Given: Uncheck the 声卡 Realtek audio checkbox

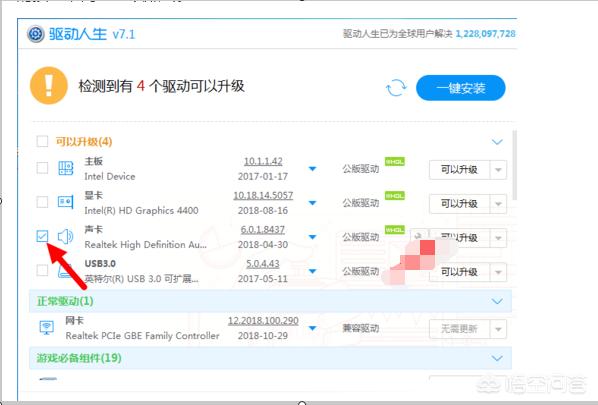Looking at the screenshot, I should tap(42, 236).
